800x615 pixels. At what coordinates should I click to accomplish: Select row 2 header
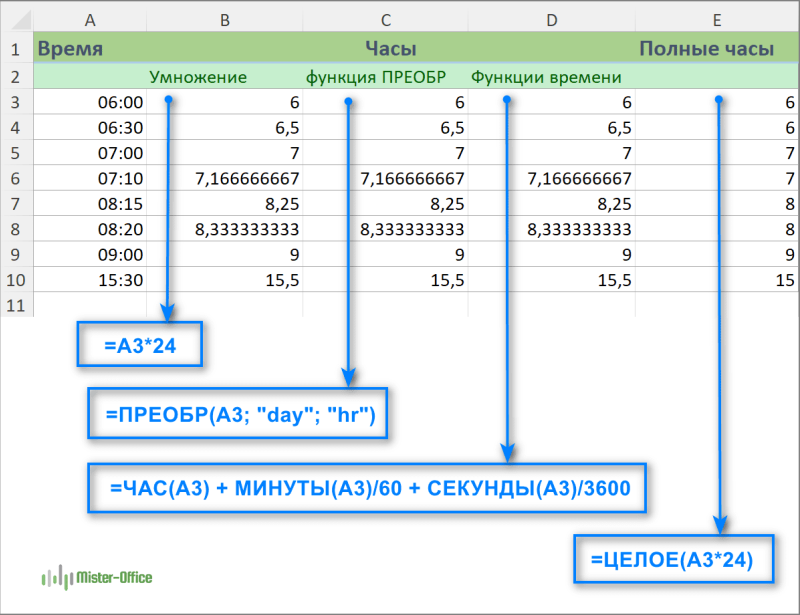[x=17, y=77]
